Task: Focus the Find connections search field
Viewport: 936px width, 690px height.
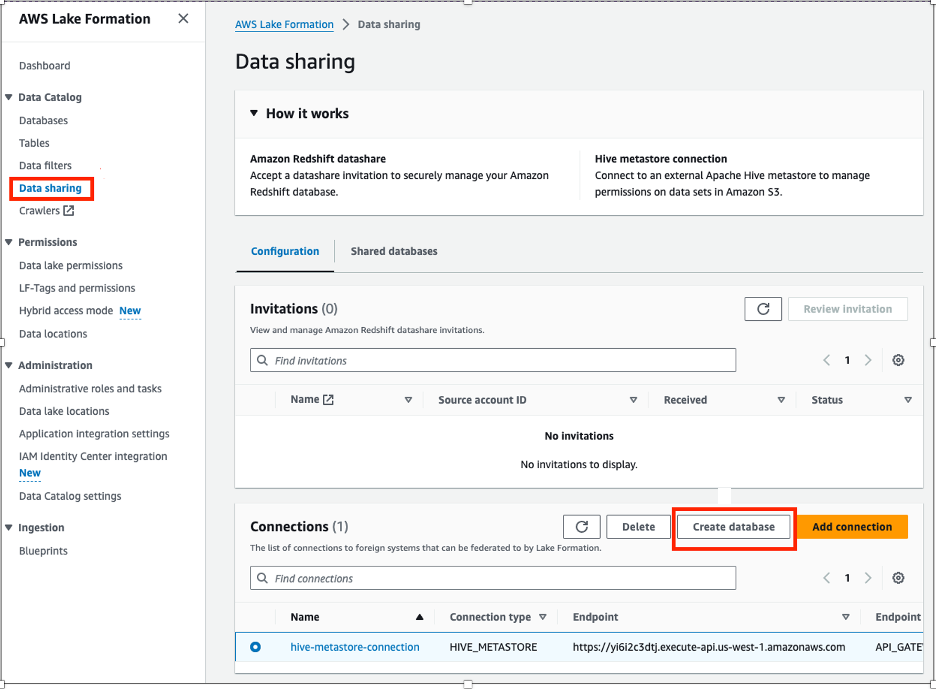Action: [493, 578]
